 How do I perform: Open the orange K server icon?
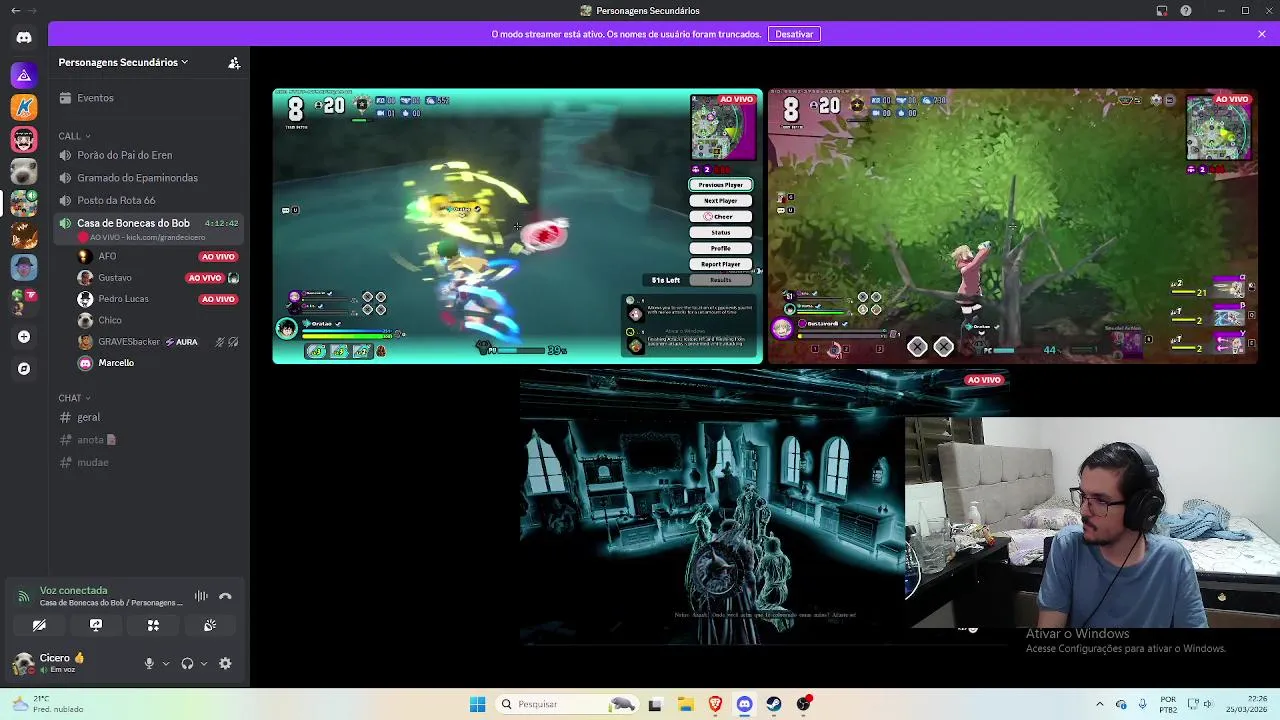24,107
